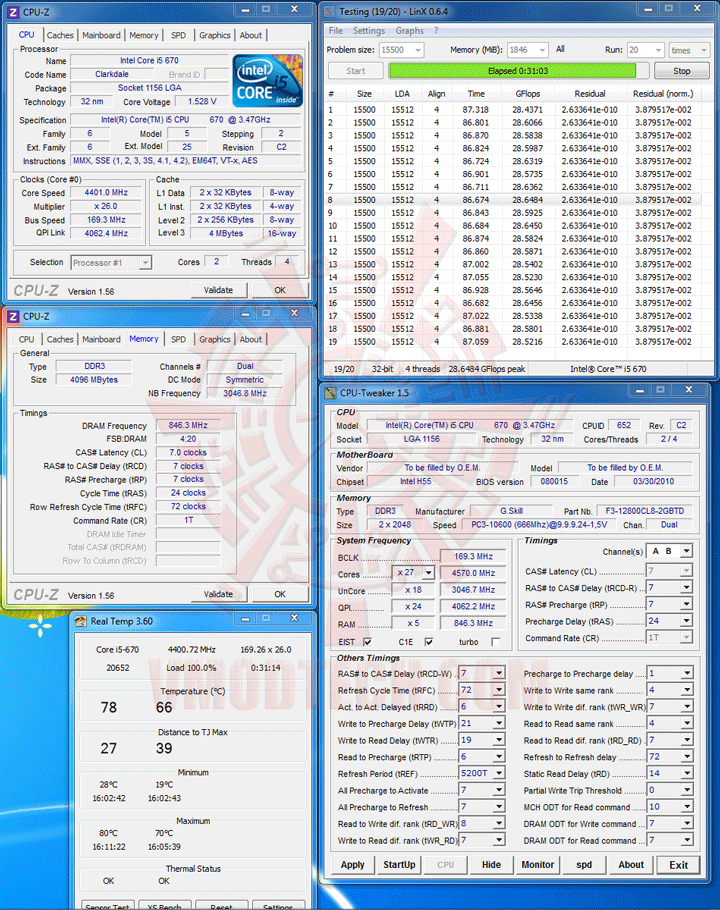Click the CPU-Z title icon in Memory window
This screenshot has height=910, width=720.
(x=13, y=316)
